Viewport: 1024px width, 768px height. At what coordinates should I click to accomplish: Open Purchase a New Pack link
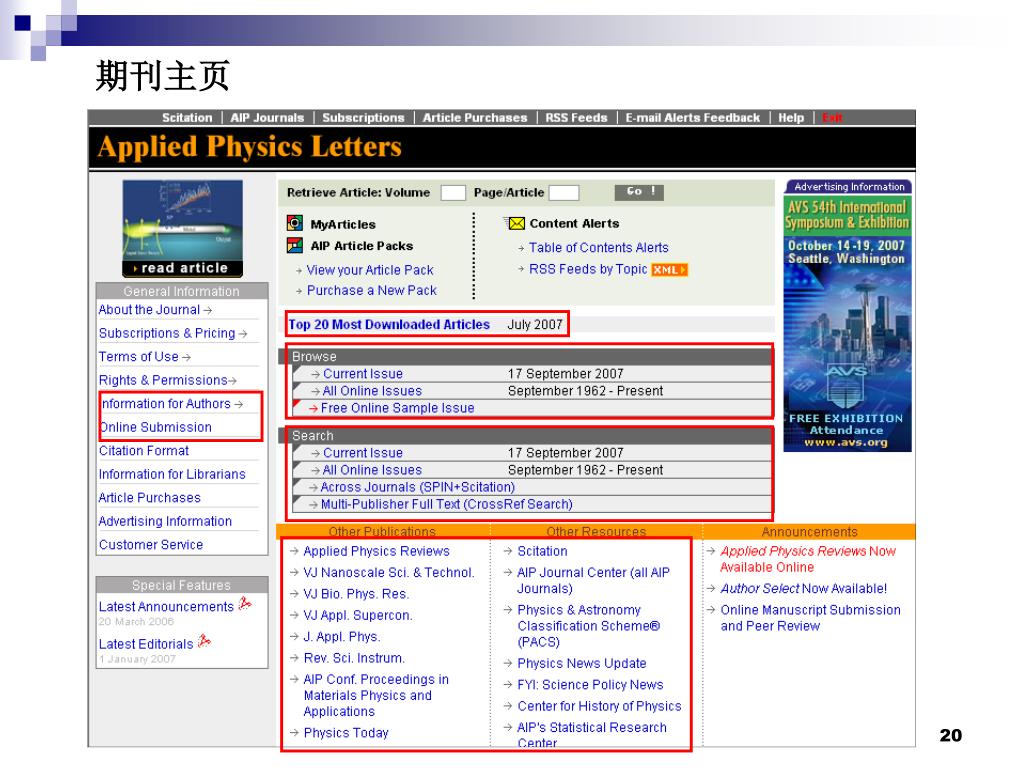[x=372, y=290]
